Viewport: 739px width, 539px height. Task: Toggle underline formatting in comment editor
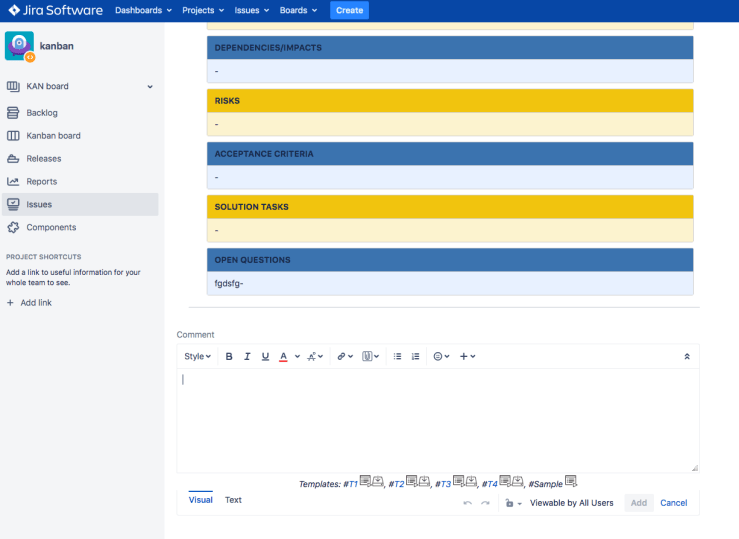point(265,356)
